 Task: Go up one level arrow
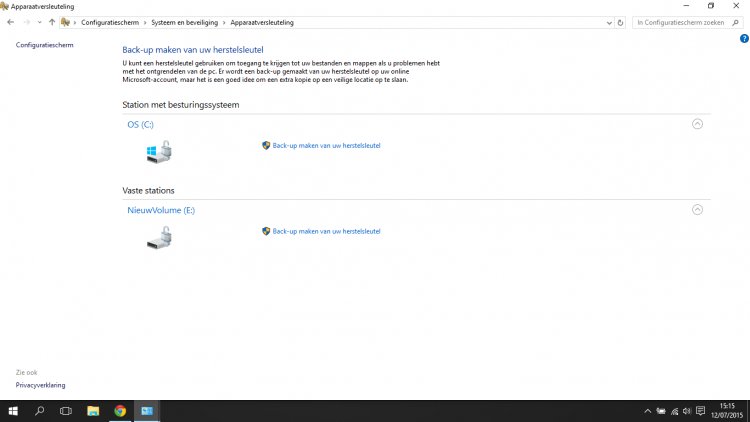tap(52, 22)
